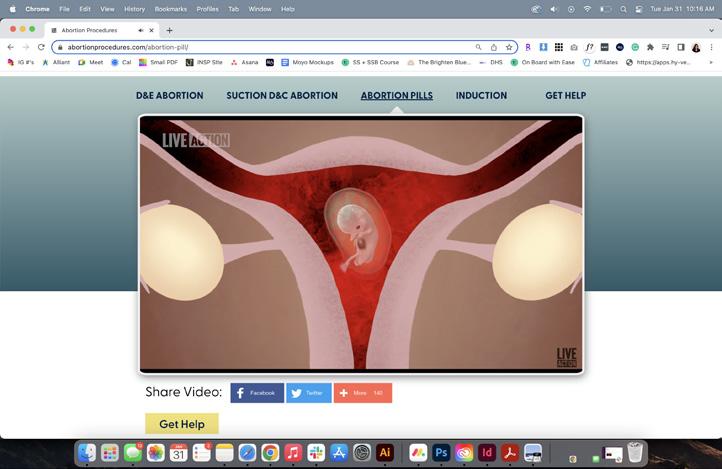The image size is (722, 469).
Task: Open the View menu in menu bar
Action: (107, 9)
